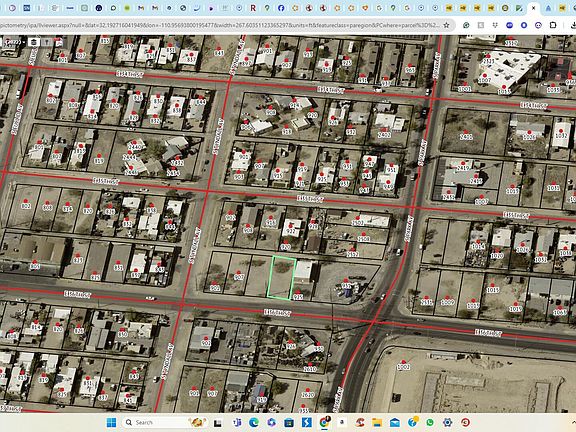Open Microsoft Teams from the taskbar
This screenshot has width=576, height=432.
click(x=237, y=422)
